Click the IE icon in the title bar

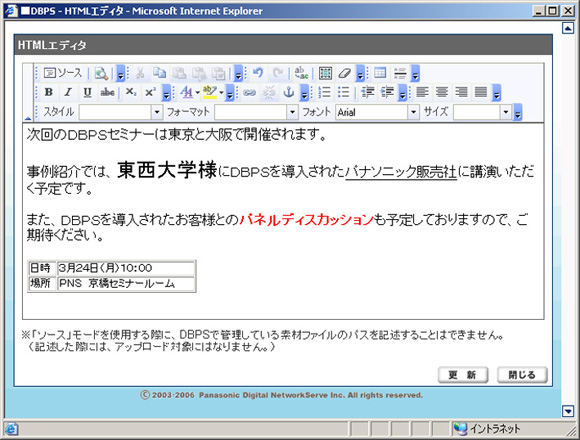click(x=11, y=11)
